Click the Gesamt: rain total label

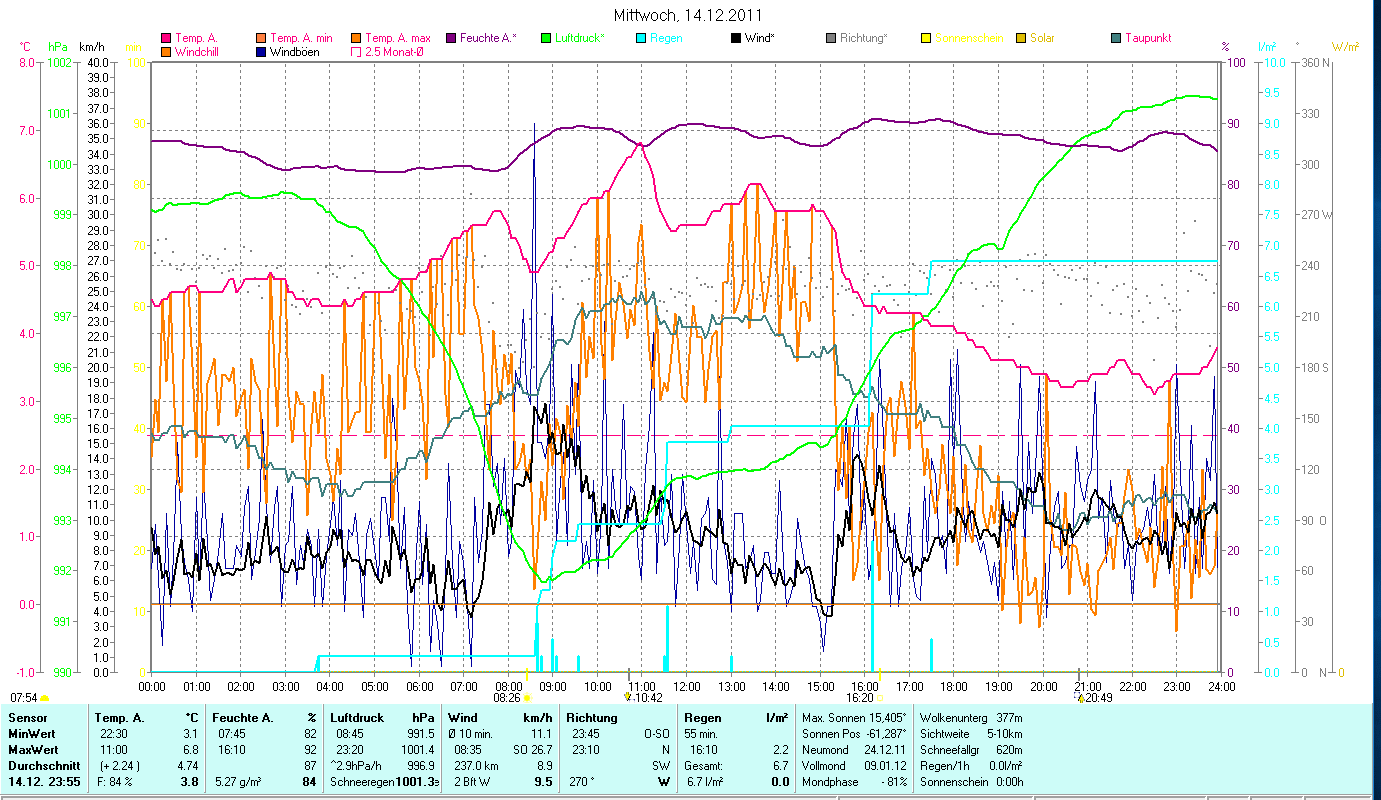tap(703, 766)
